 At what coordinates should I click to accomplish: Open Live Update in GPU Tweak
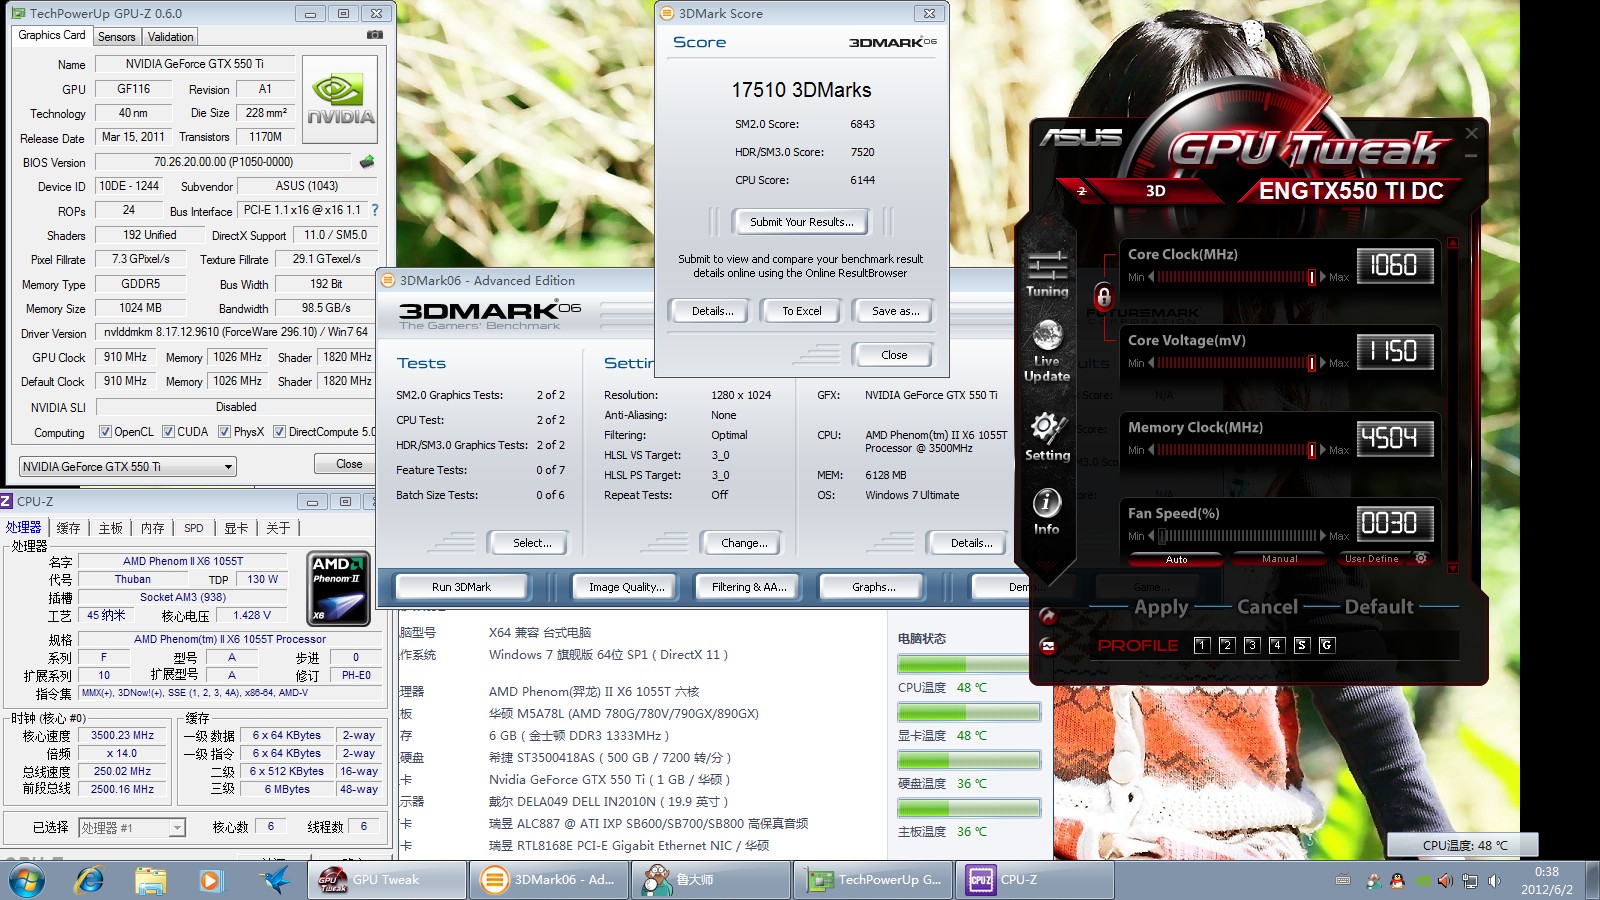1047,351
